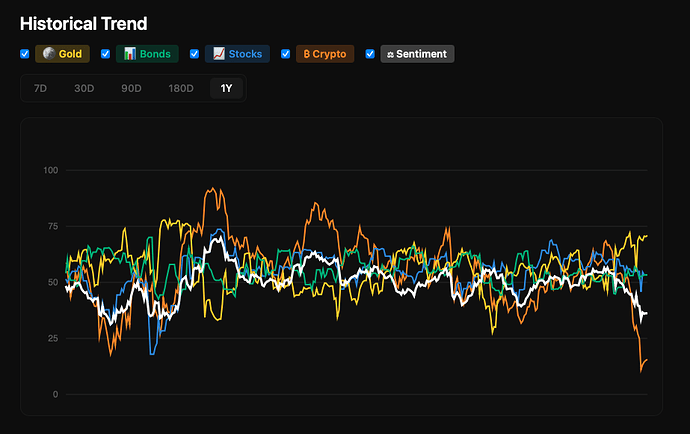Image resolution: width=690 pixels, height=434 pixels.
Task: Turn off the Sentiment checkbox
Action: click(370, 54)
